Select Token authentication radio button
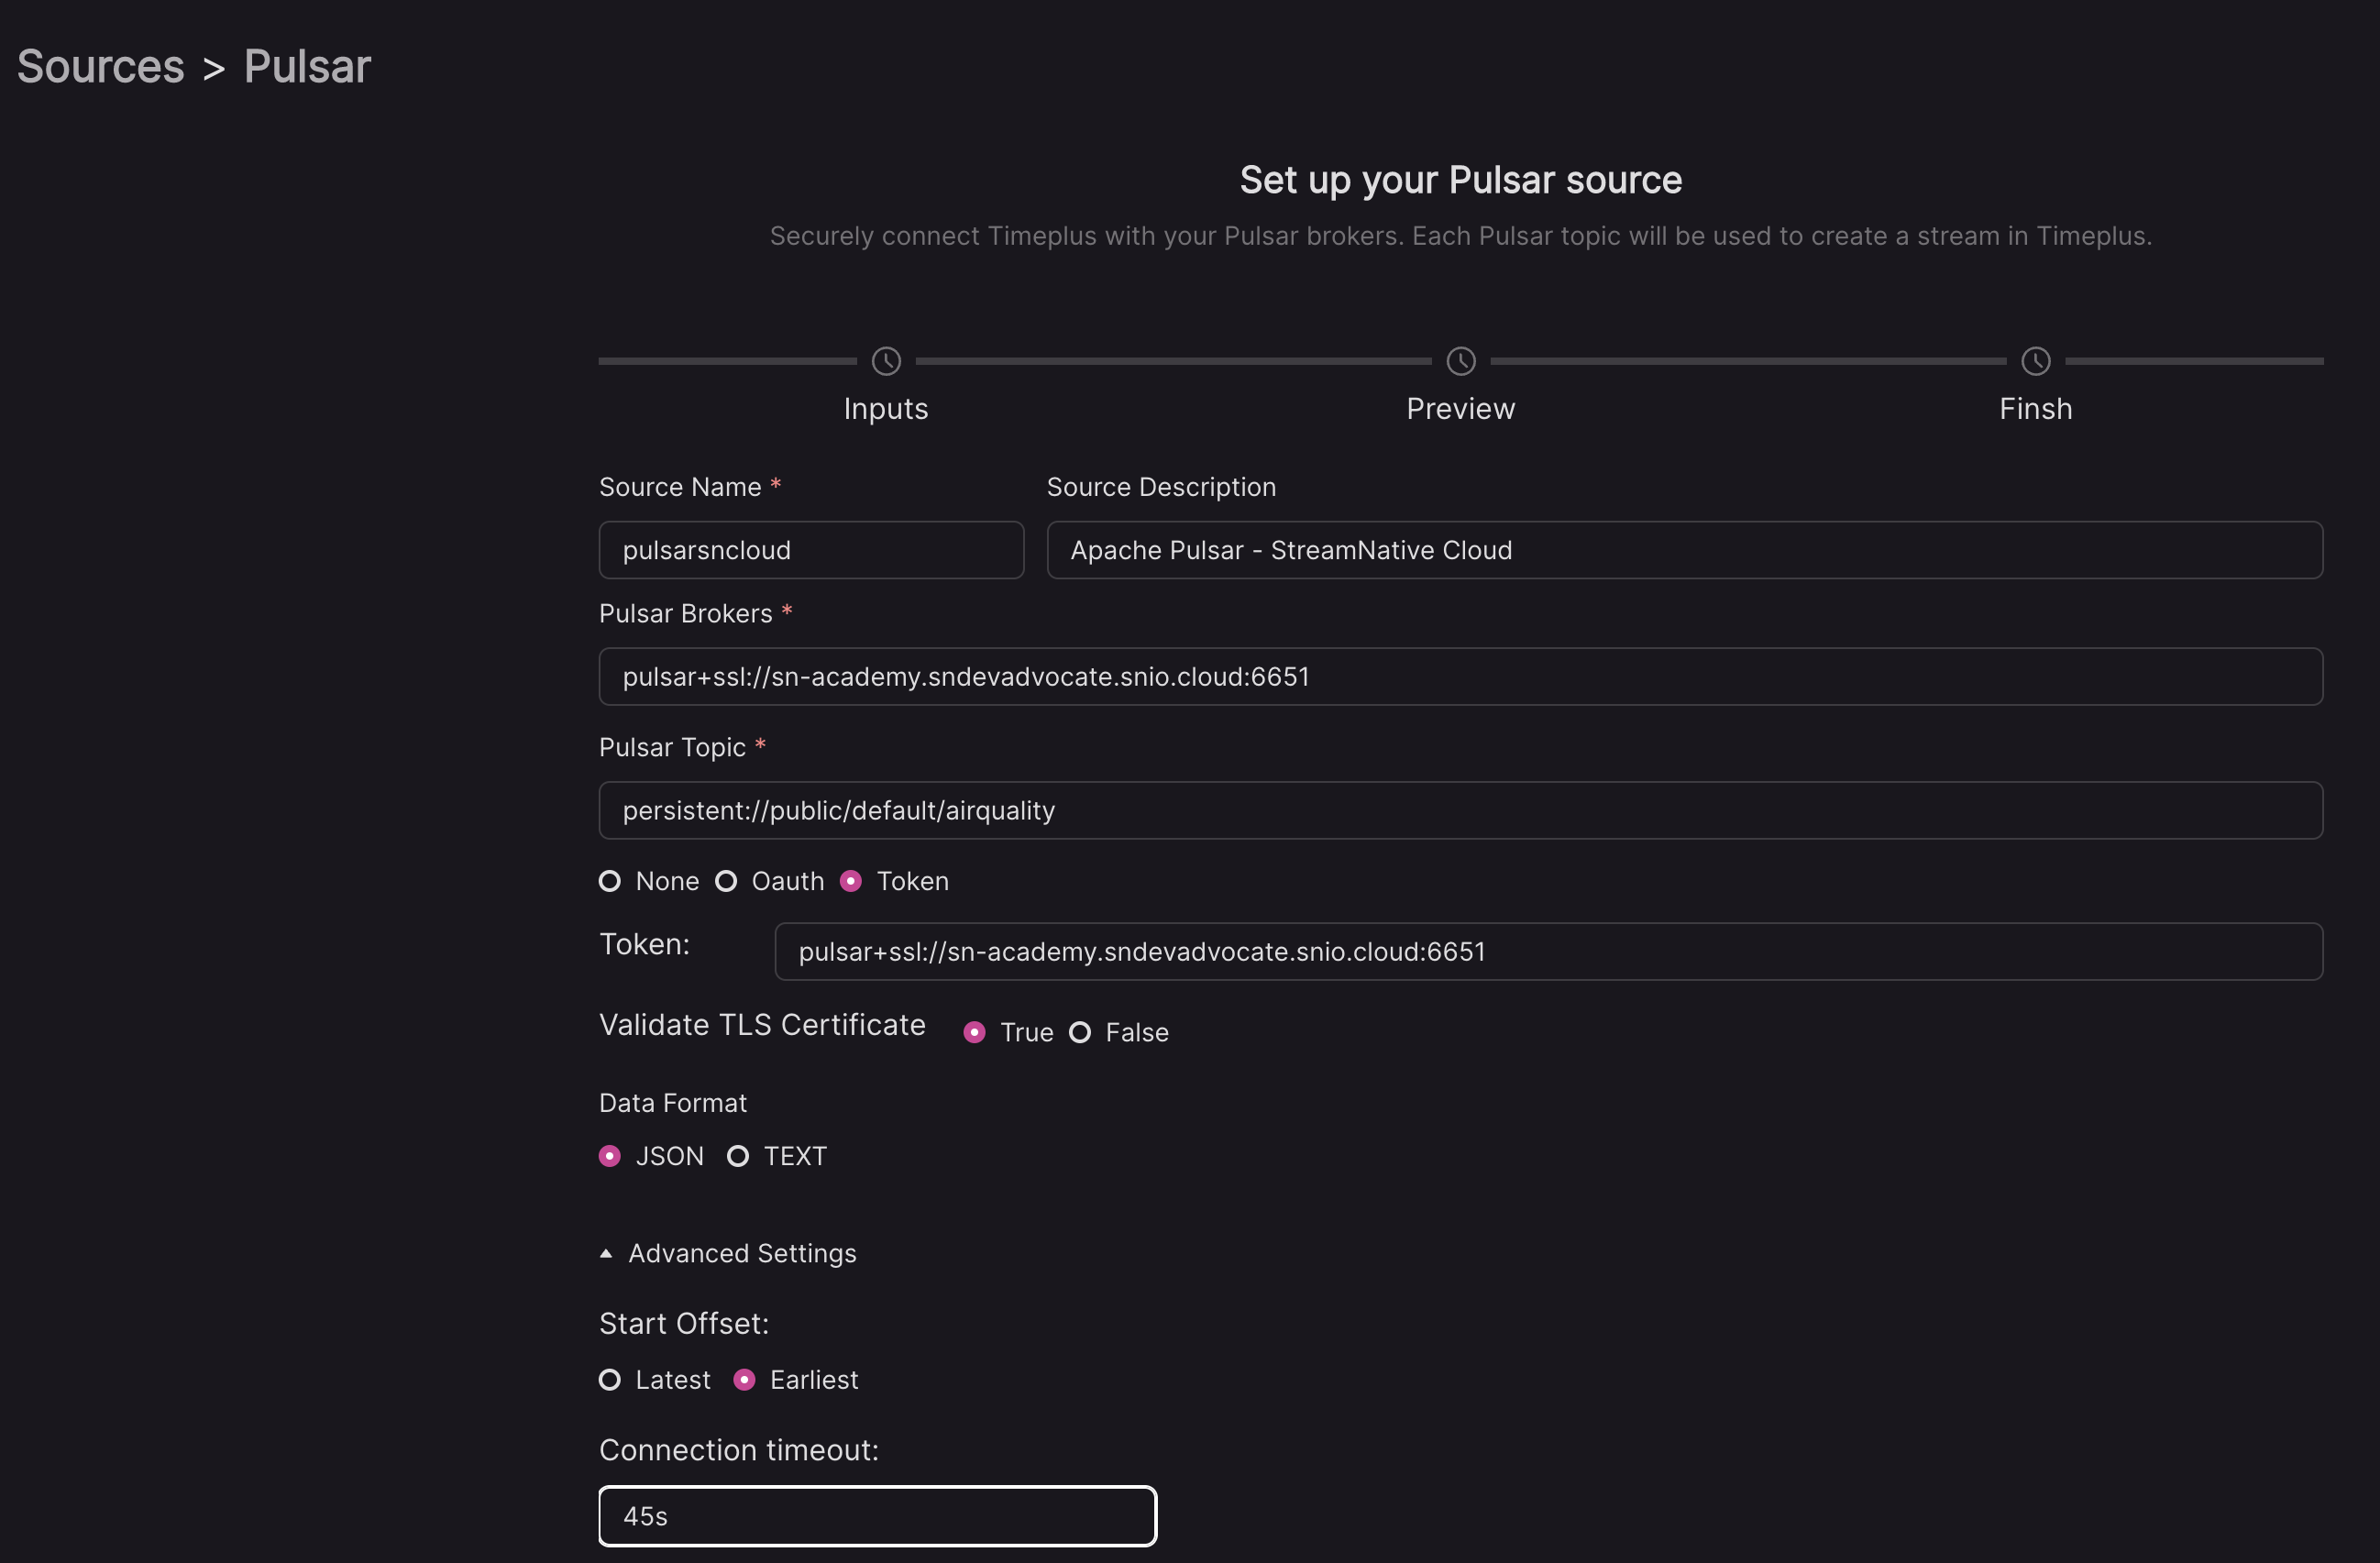 pos(851,881)
